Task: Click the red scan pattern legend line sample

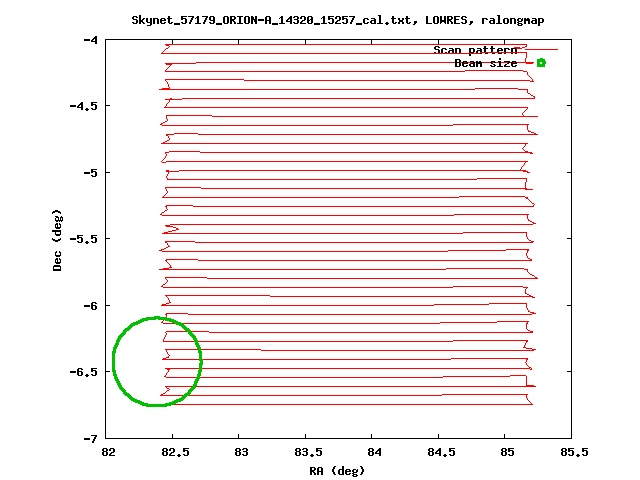Action: point(541,50)
